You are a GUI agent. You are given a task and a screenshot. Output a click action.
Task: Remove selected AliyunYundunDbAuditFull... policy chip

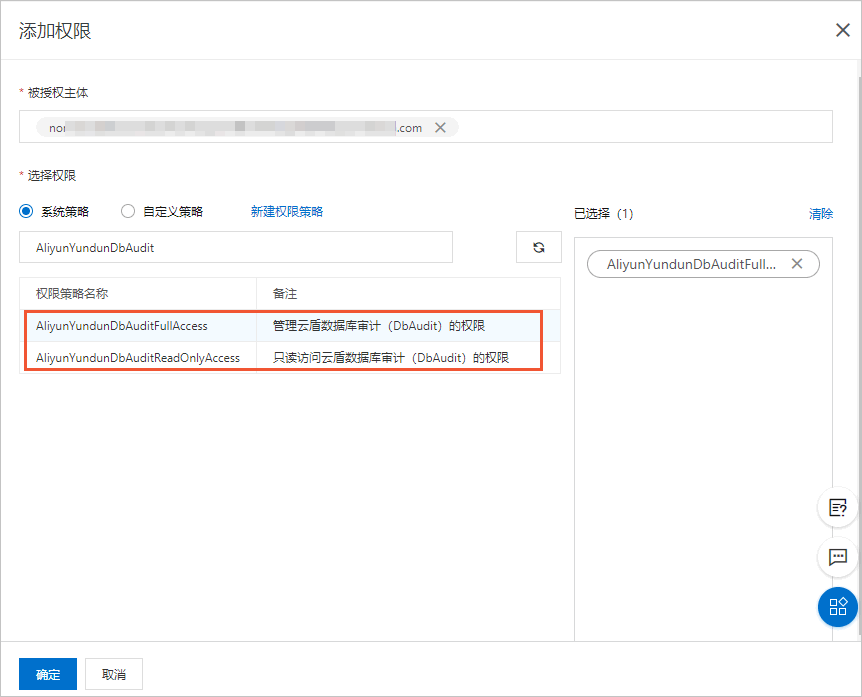click(797, 264)
